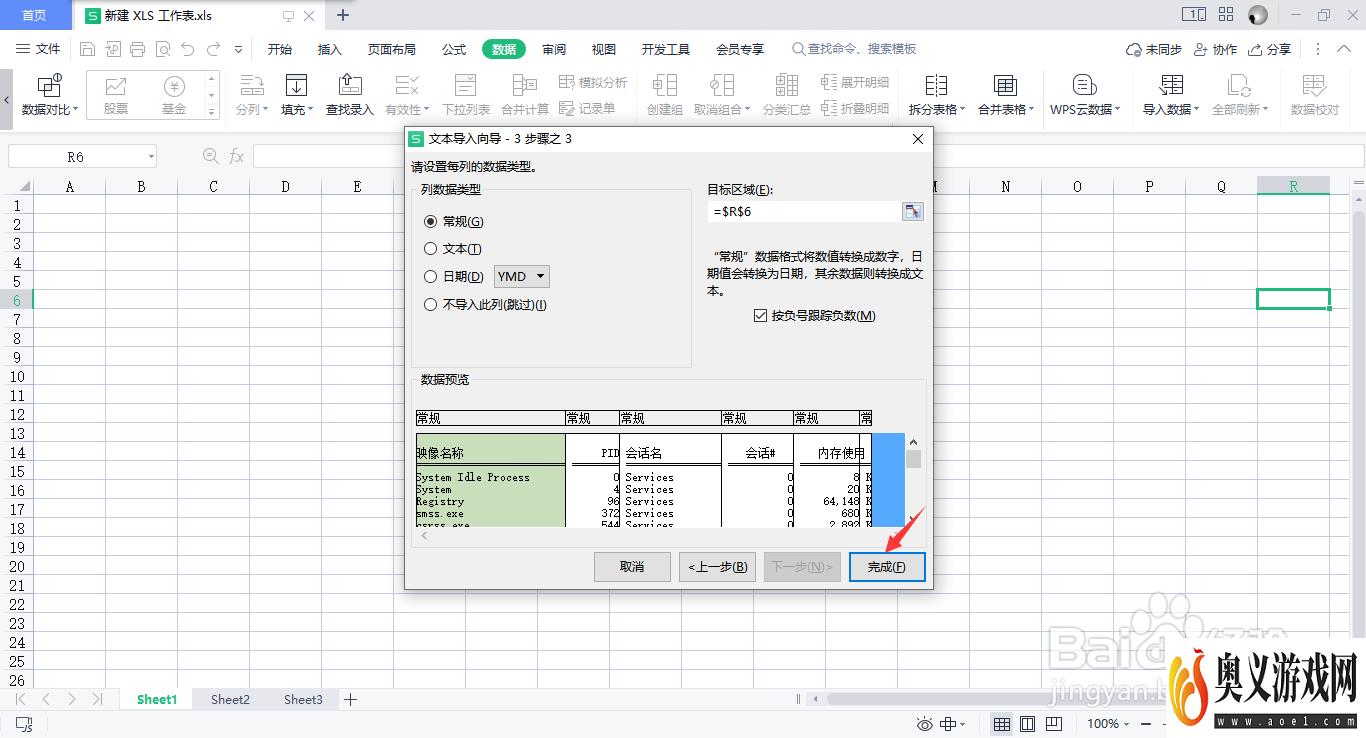The image size is (1366, 738).
Task: Open the 分列 tool
Action: click(x=251, y=96)
